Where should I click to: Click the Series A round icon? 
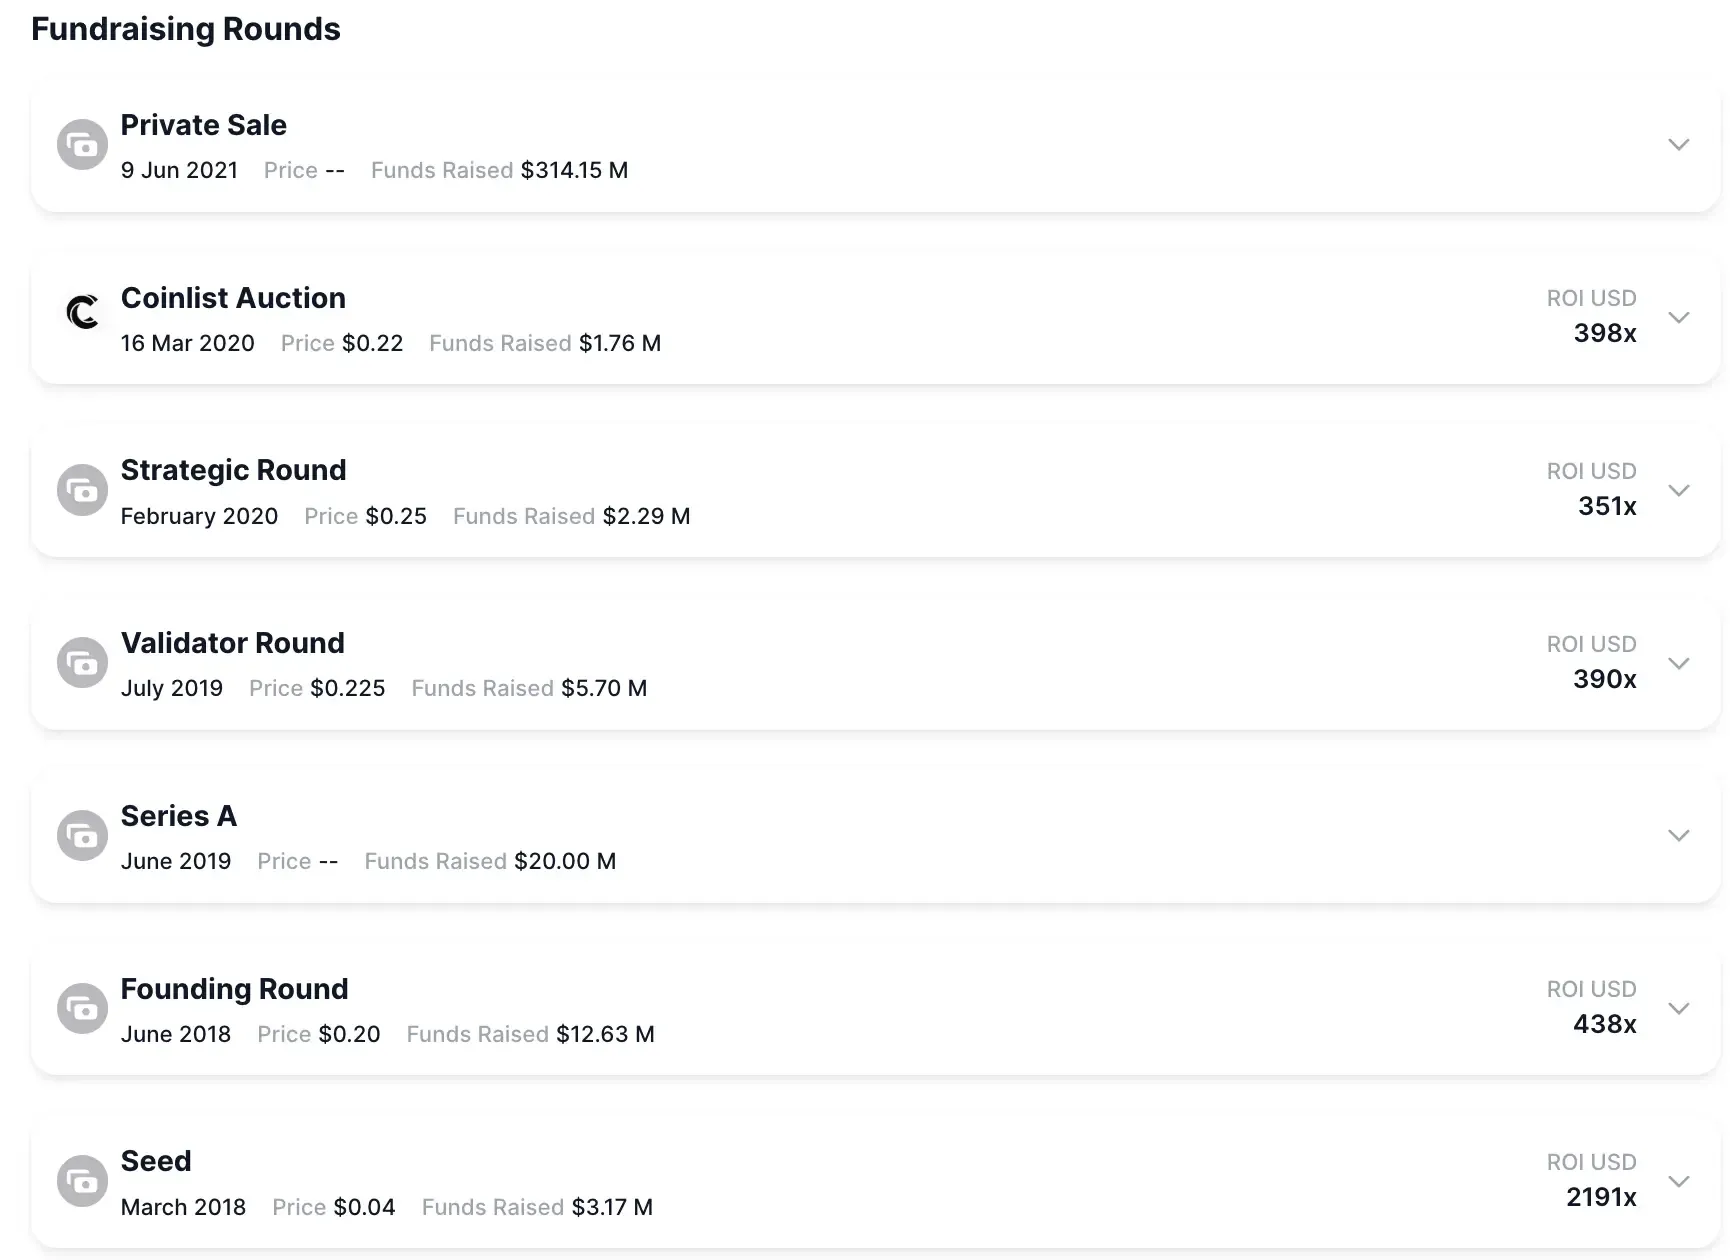point(82,835)
